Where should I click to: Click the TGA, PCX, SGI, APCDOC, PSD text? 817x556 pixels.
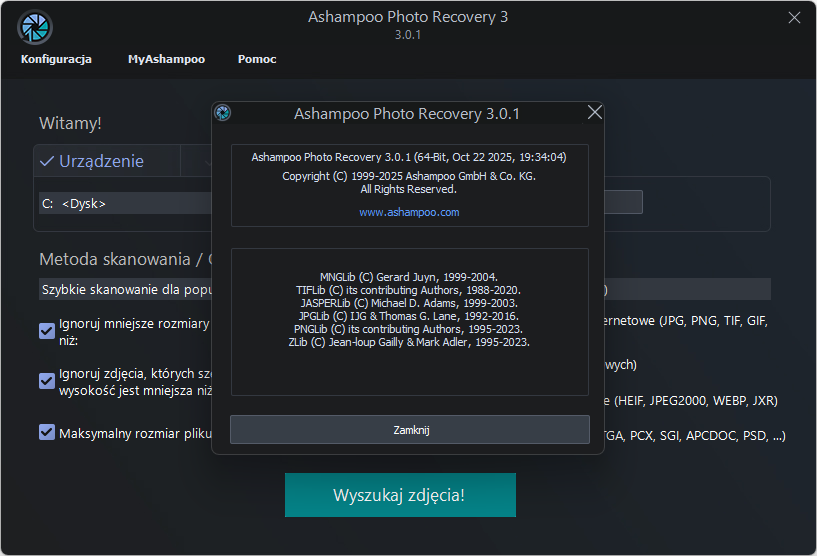coord(695,436)
